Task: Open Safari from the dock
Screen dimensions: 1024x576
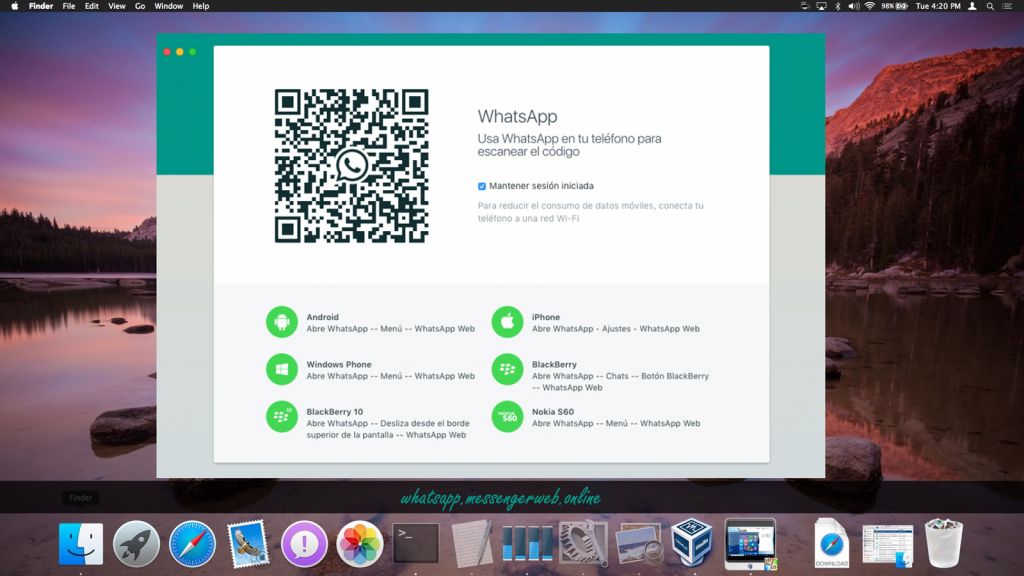Action: (x=192, y=544)
